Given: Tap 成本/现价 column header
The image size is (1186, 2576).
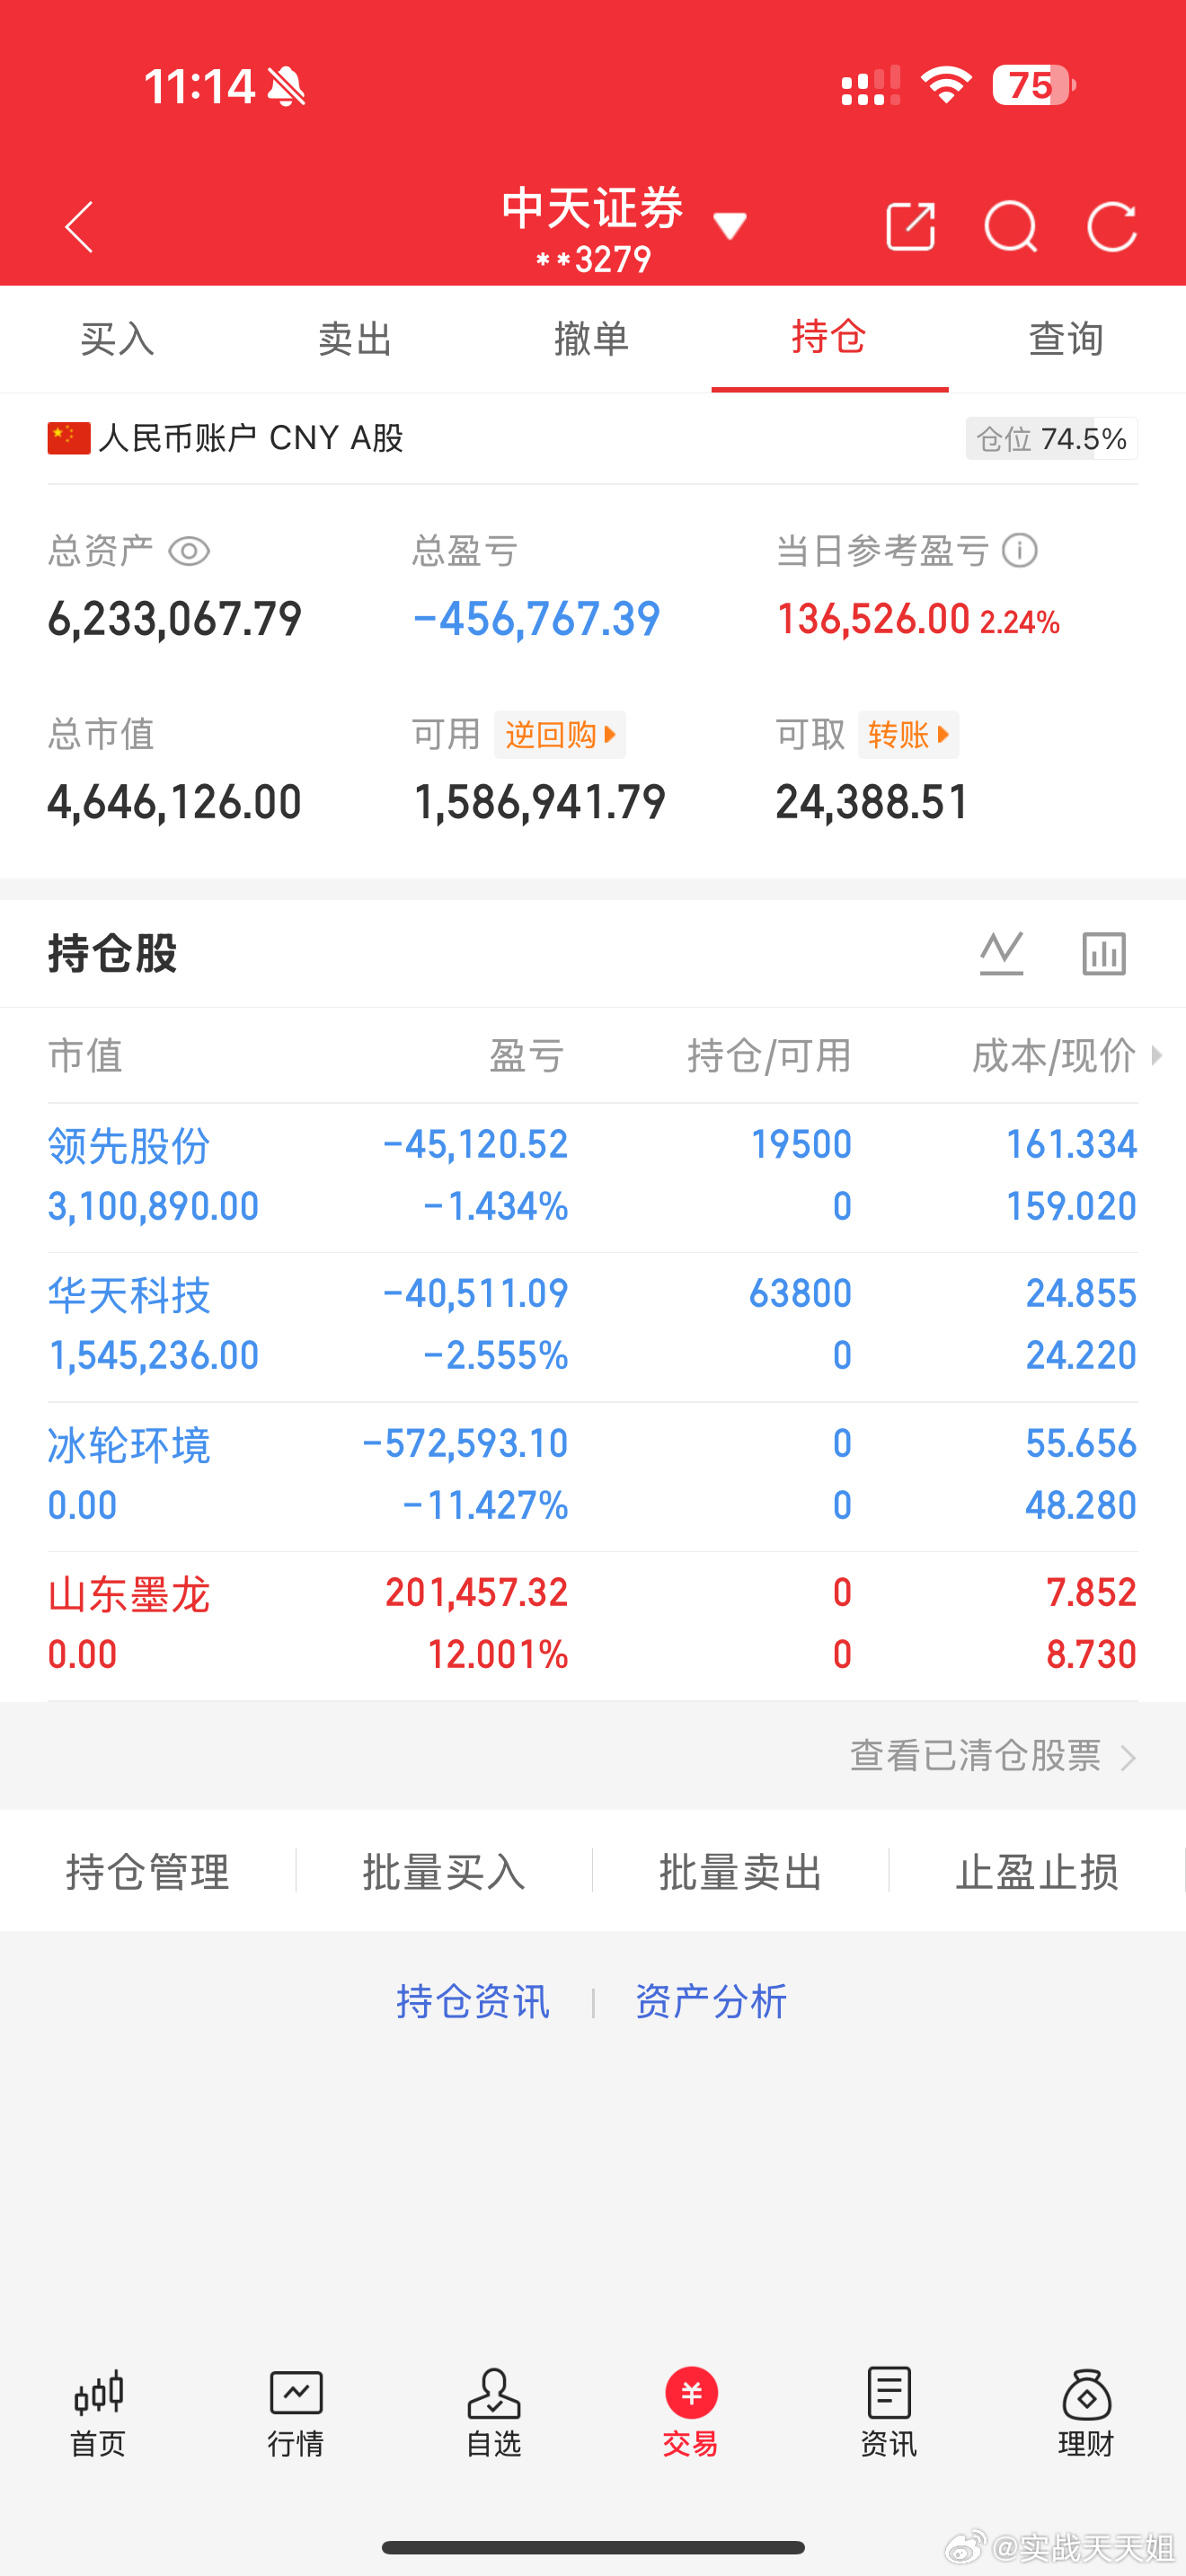Looking at the screenshot, I should pos(1054,1055).
